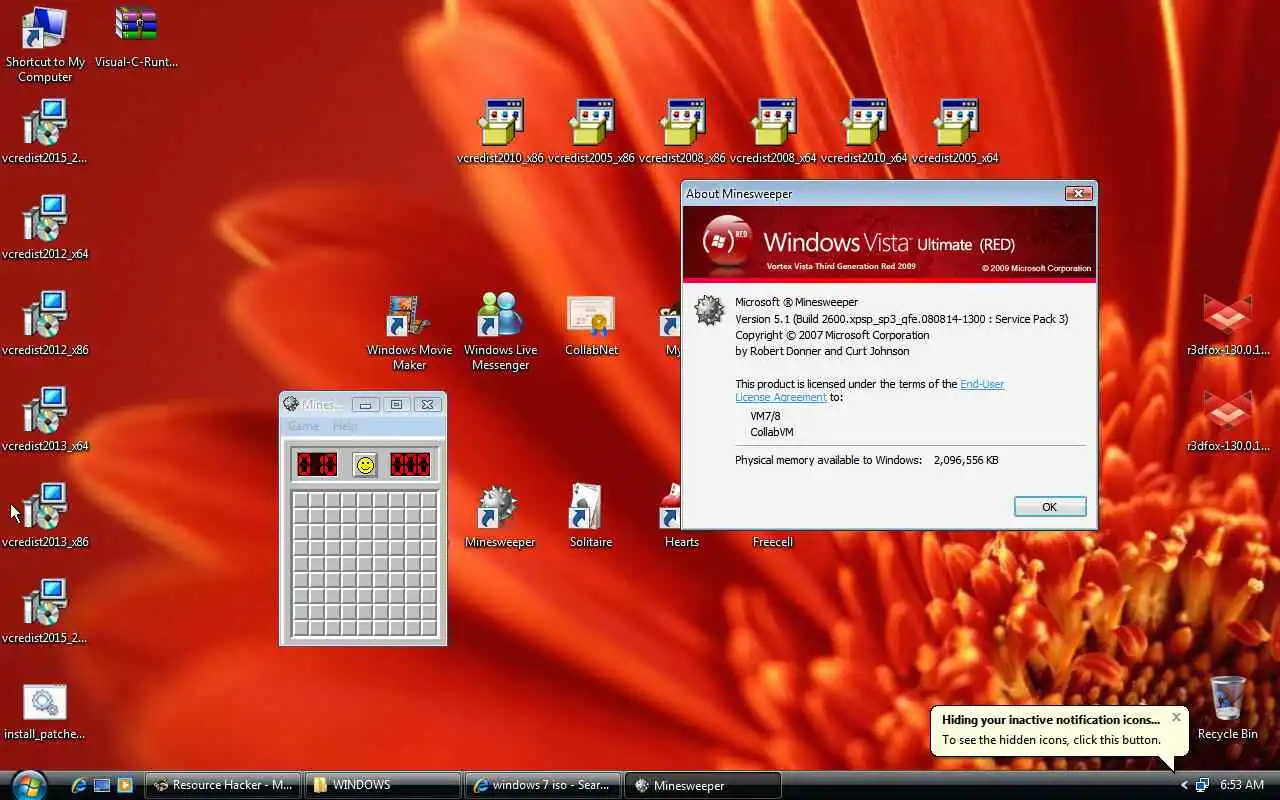Click the mine icon in Minesweeper's title bar
The width and height of the screenshot is (1280, 800).
tap(291, 404)
